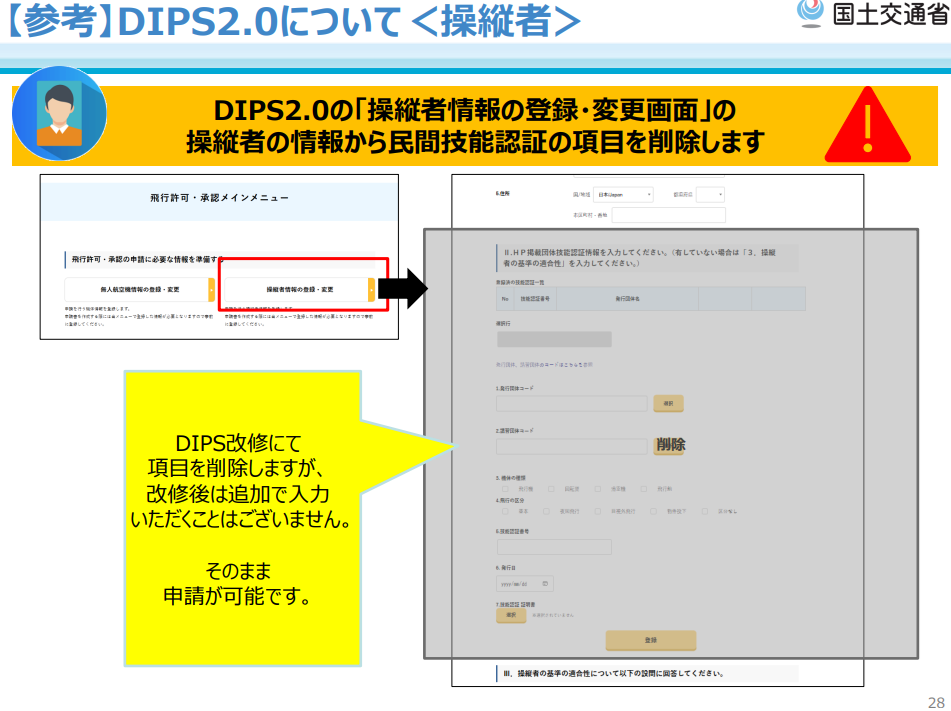The width and height of the screenshot is (951, 711).
Task: Open the code reference link under 選択行
Action: click(545, 365)
